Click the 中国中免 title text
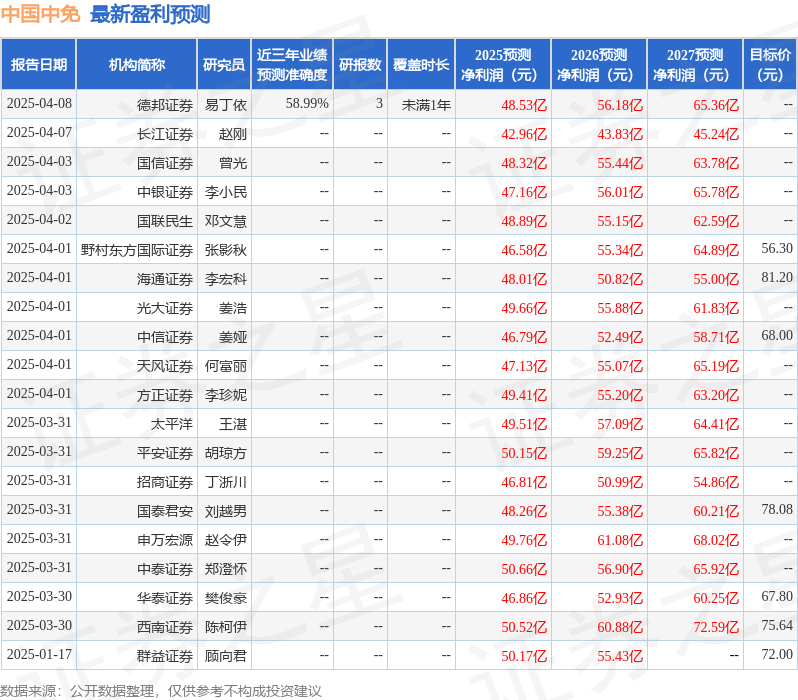Screen dimensions: 798x700 (40, 14)
